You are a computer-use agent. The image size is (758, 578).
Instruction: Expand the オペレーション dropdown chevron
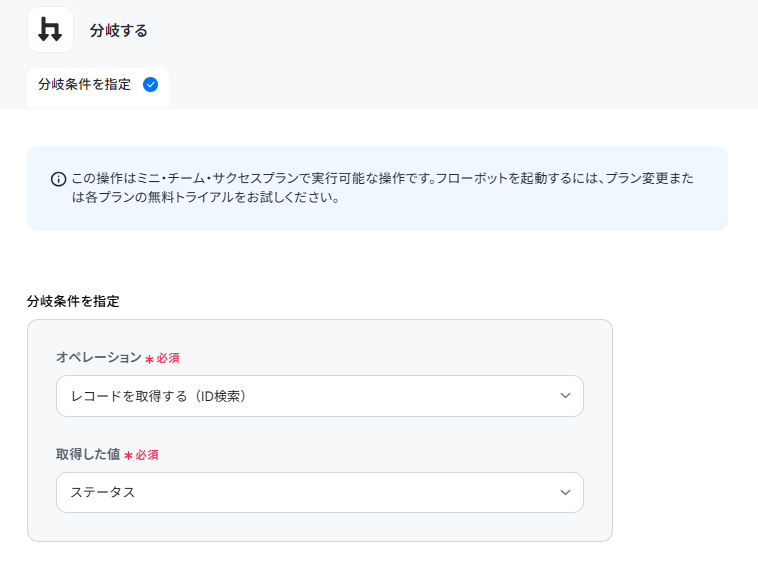tap(565, 396)
